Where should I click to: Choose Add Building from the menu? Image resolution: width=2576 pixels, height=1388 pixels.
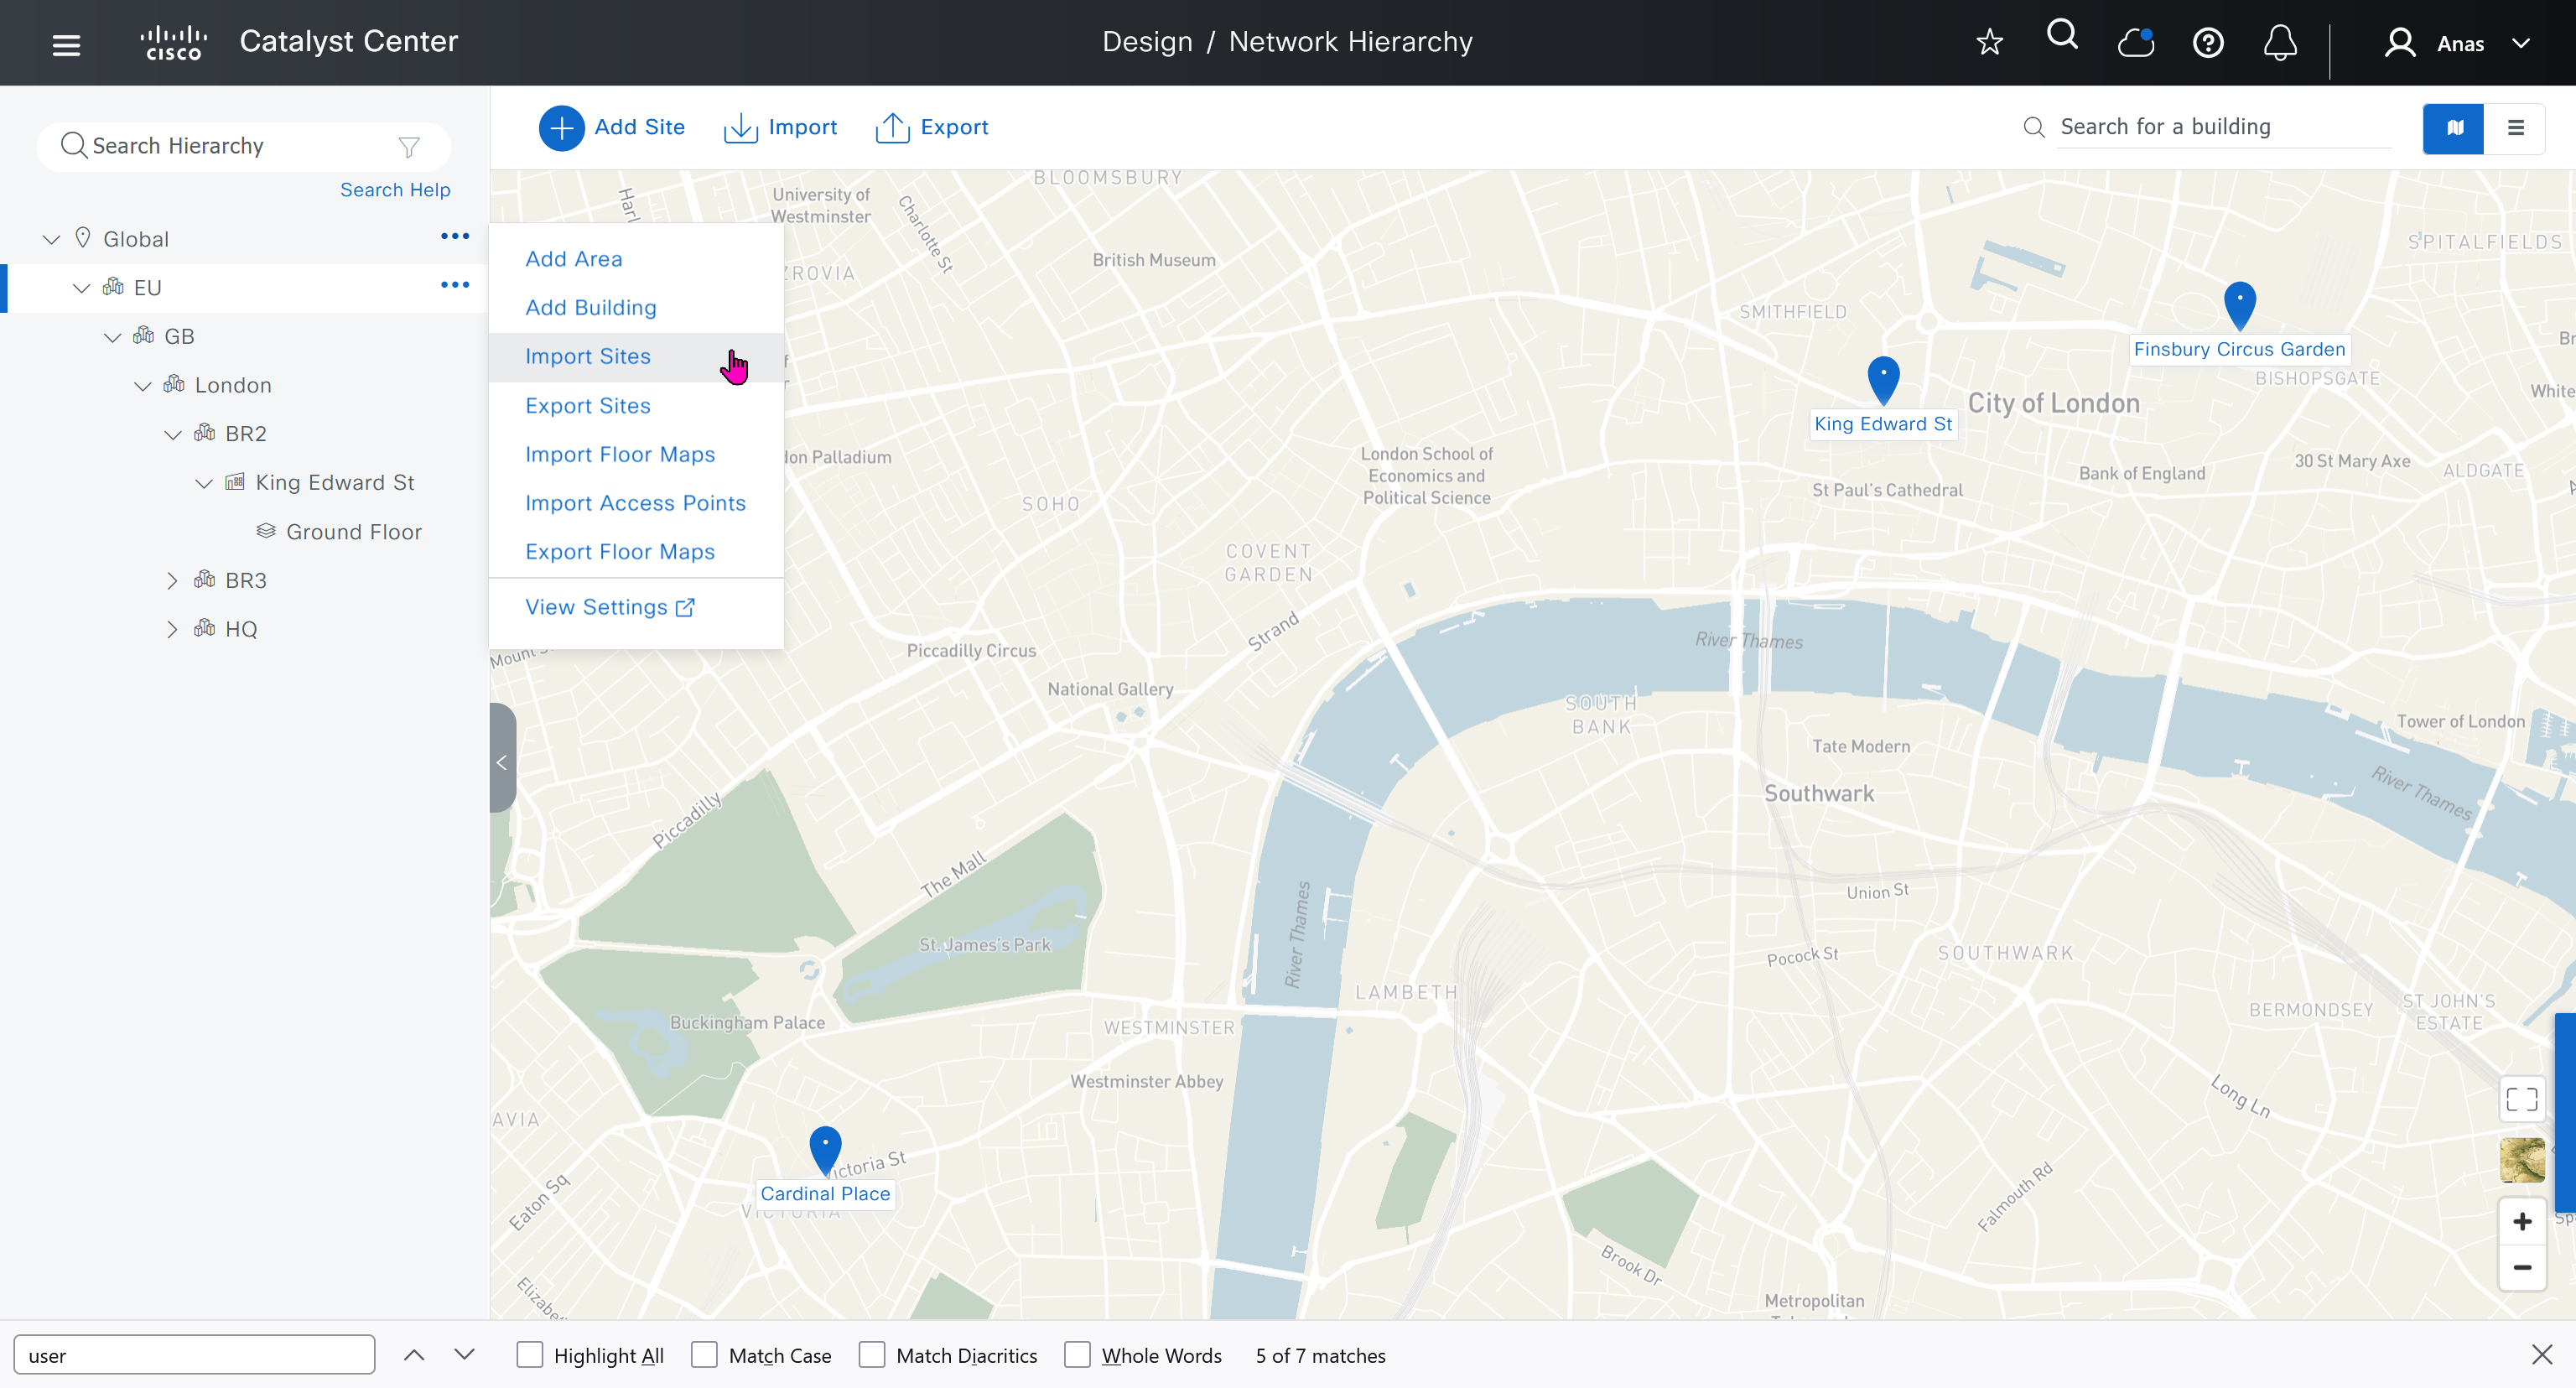coord(590,308)
